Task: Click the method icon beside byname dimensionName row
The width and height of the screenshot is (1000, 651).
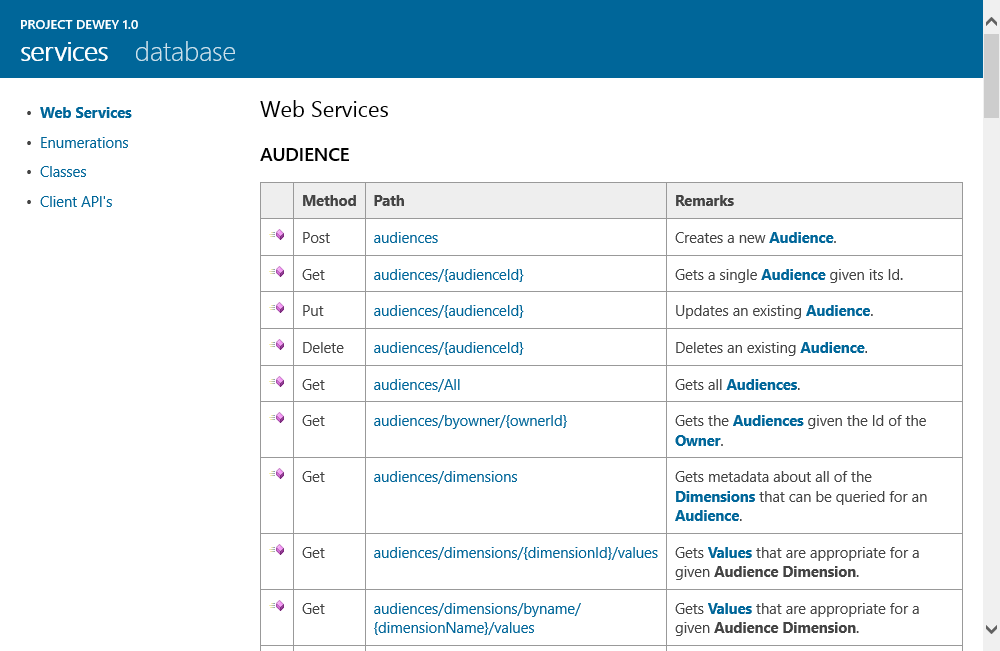Action: 277,607
